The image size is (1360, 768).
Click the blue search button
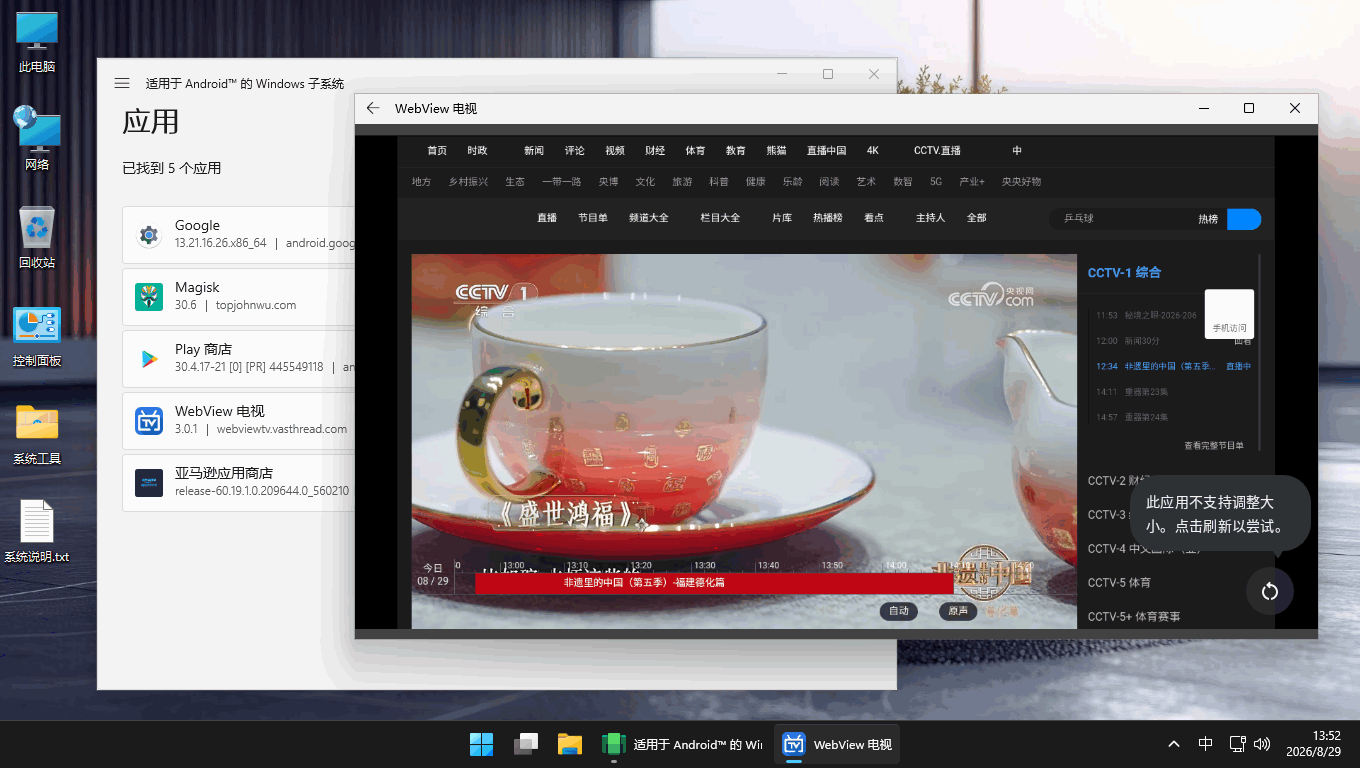coord(1244,219)
